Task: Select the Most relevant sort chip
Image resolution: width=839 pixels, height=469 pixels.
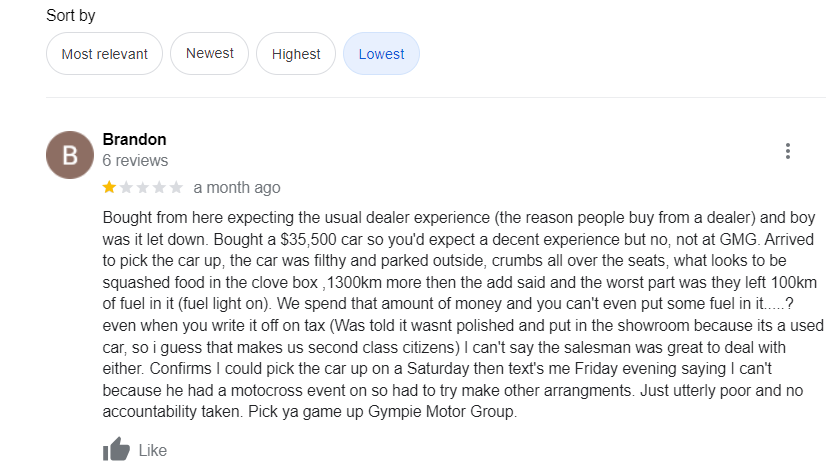Action: pos(104,54)
